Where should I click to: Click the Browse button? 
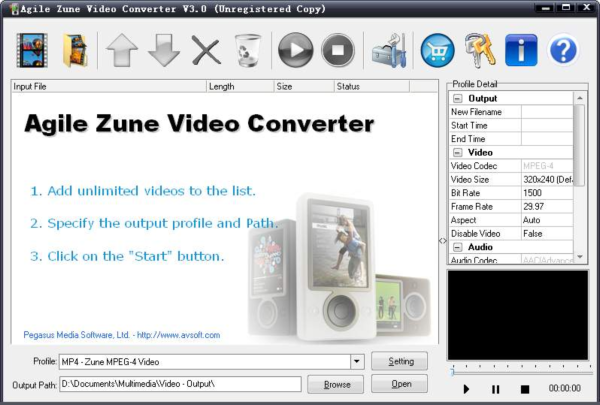pyautogui.click(x=336, y=384)
